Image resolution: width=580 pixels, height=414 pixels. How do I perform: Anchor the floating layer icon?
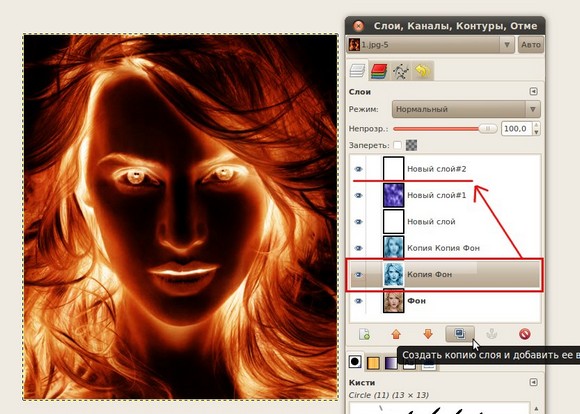pyautogui.click(x=492, y=334)
